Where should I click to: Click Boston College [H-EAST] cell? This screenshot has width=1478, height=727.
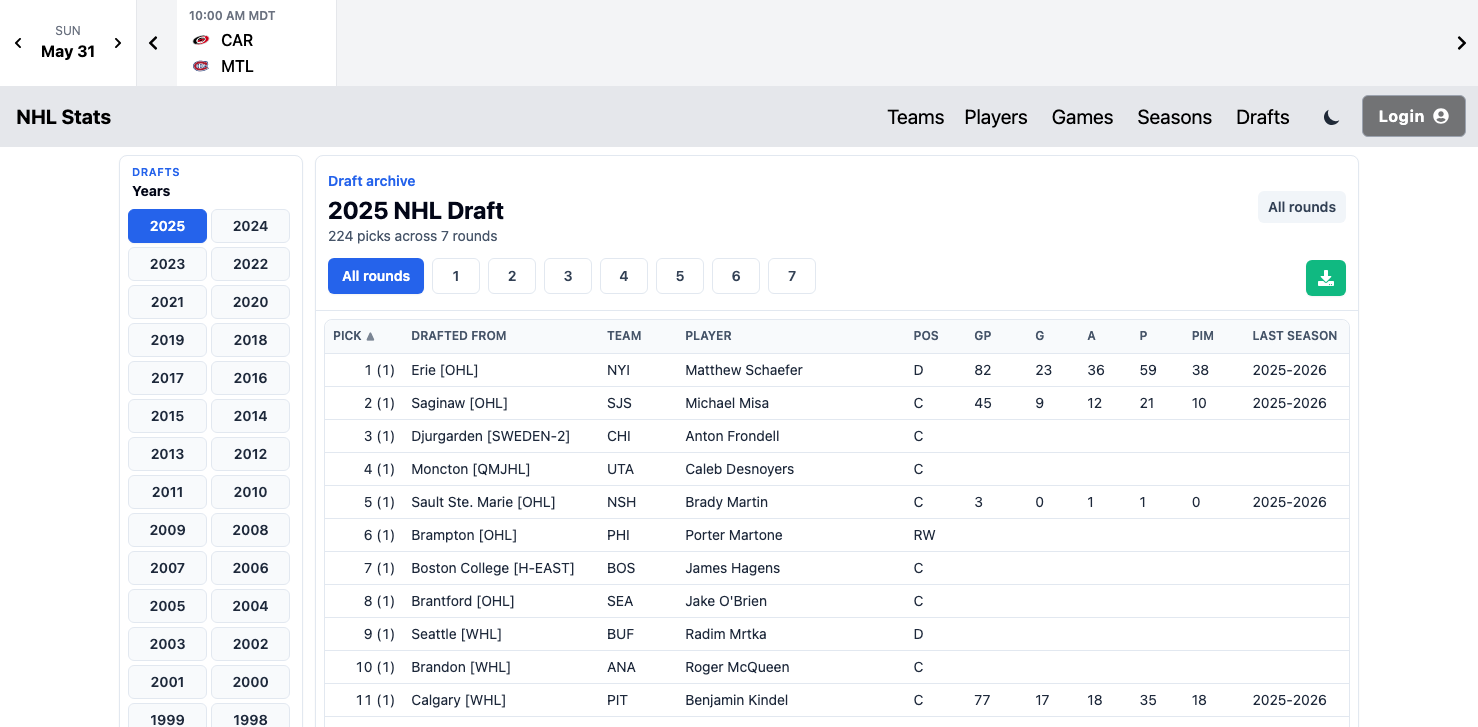(x=493, y=568)
